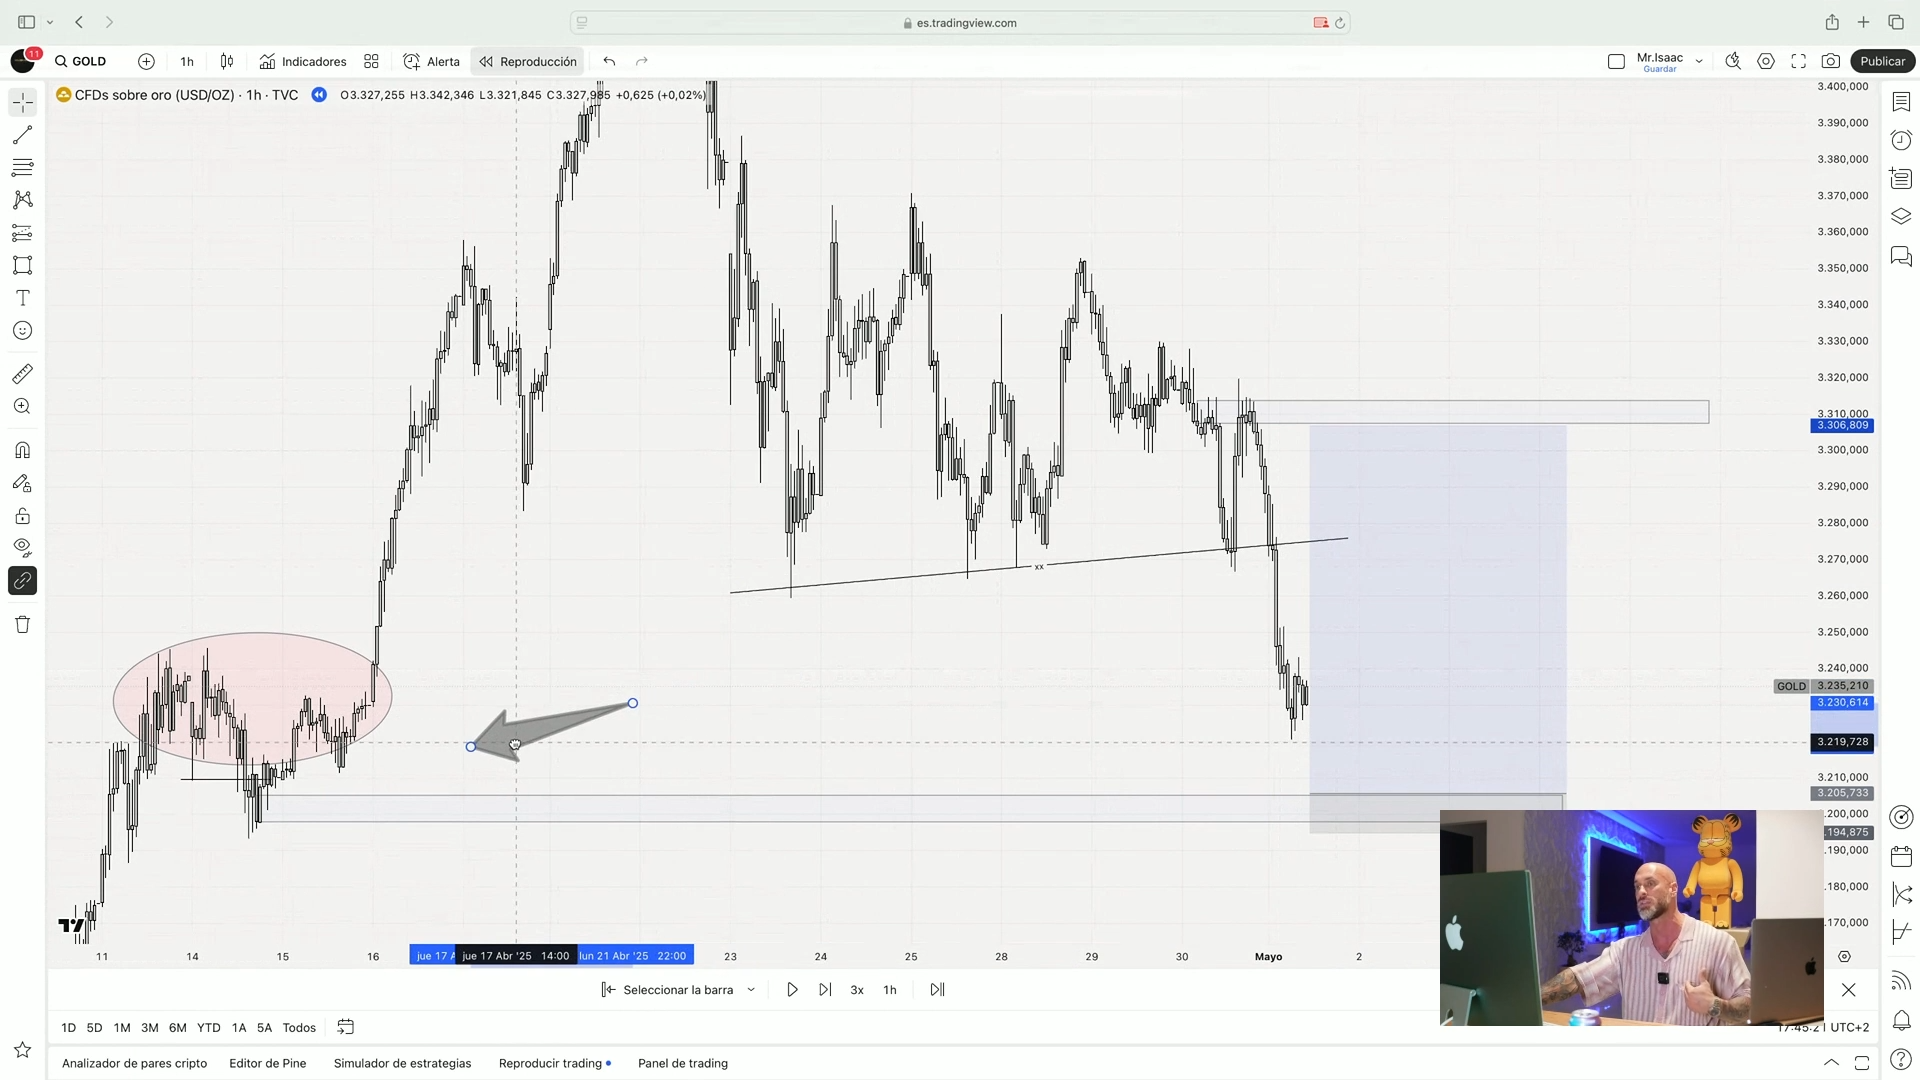Open the chats panel
The image size is (1920, 1080).
coord(1901,256)
